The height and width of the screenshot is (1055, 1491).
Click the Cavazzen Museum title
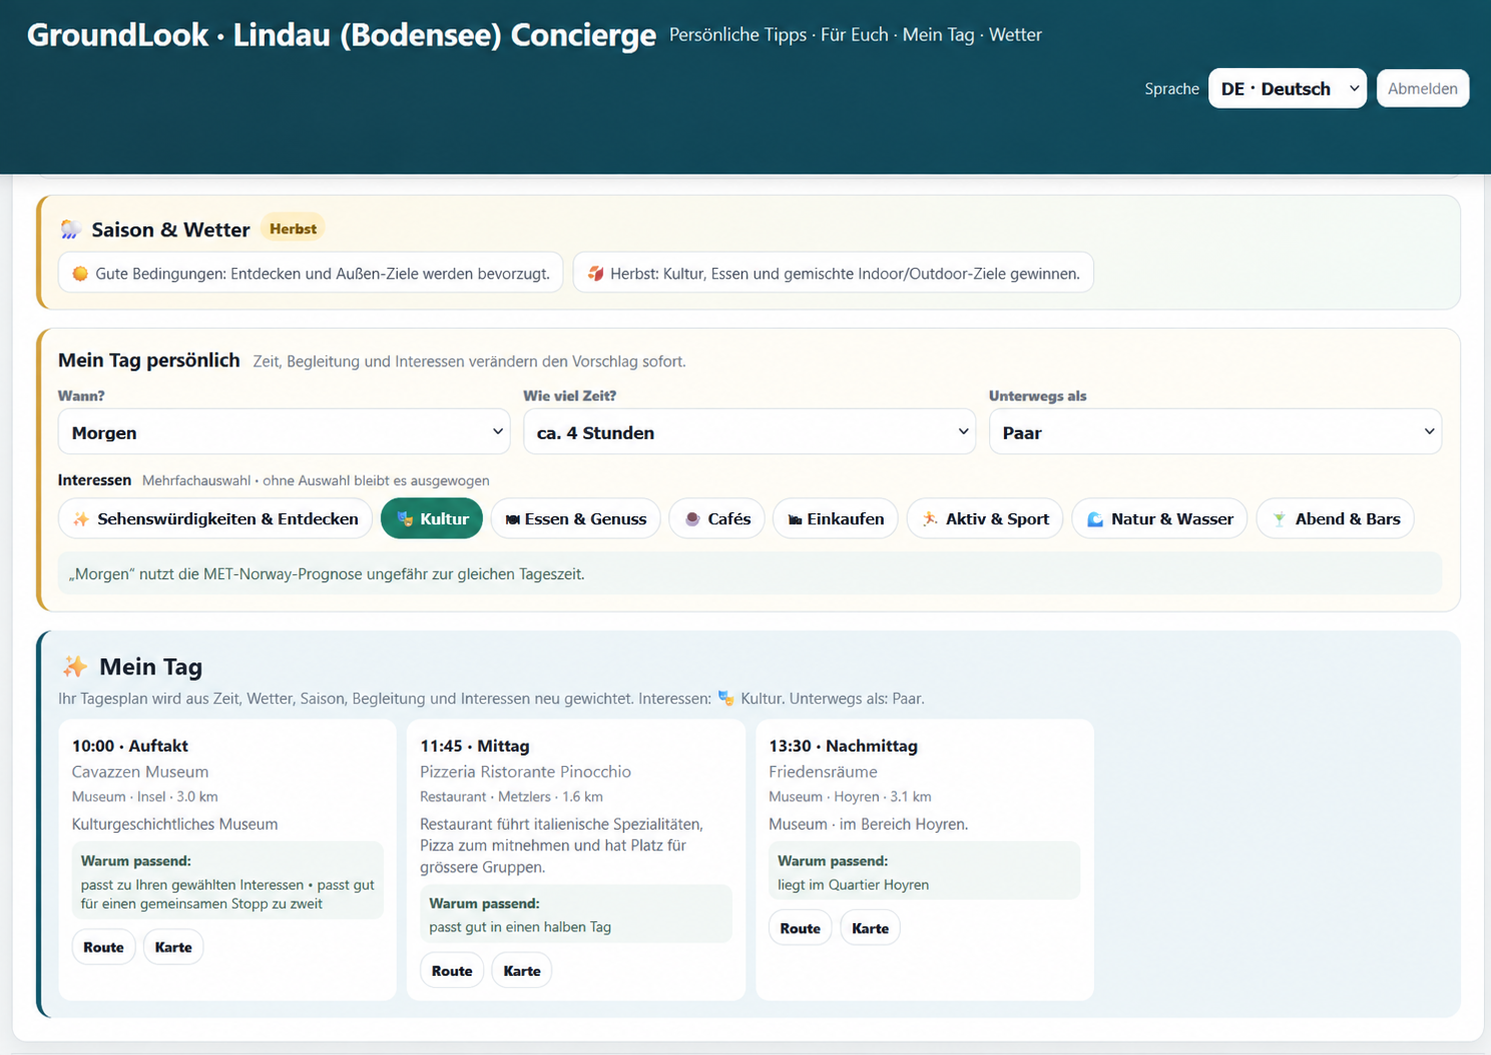point(140,771)
